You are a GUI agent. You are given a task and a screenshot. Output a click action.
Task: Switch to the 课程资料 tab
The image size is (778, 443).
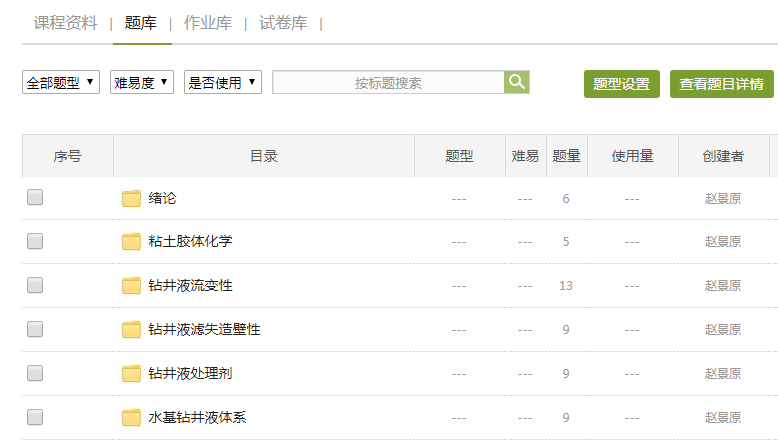click(66, 23)
